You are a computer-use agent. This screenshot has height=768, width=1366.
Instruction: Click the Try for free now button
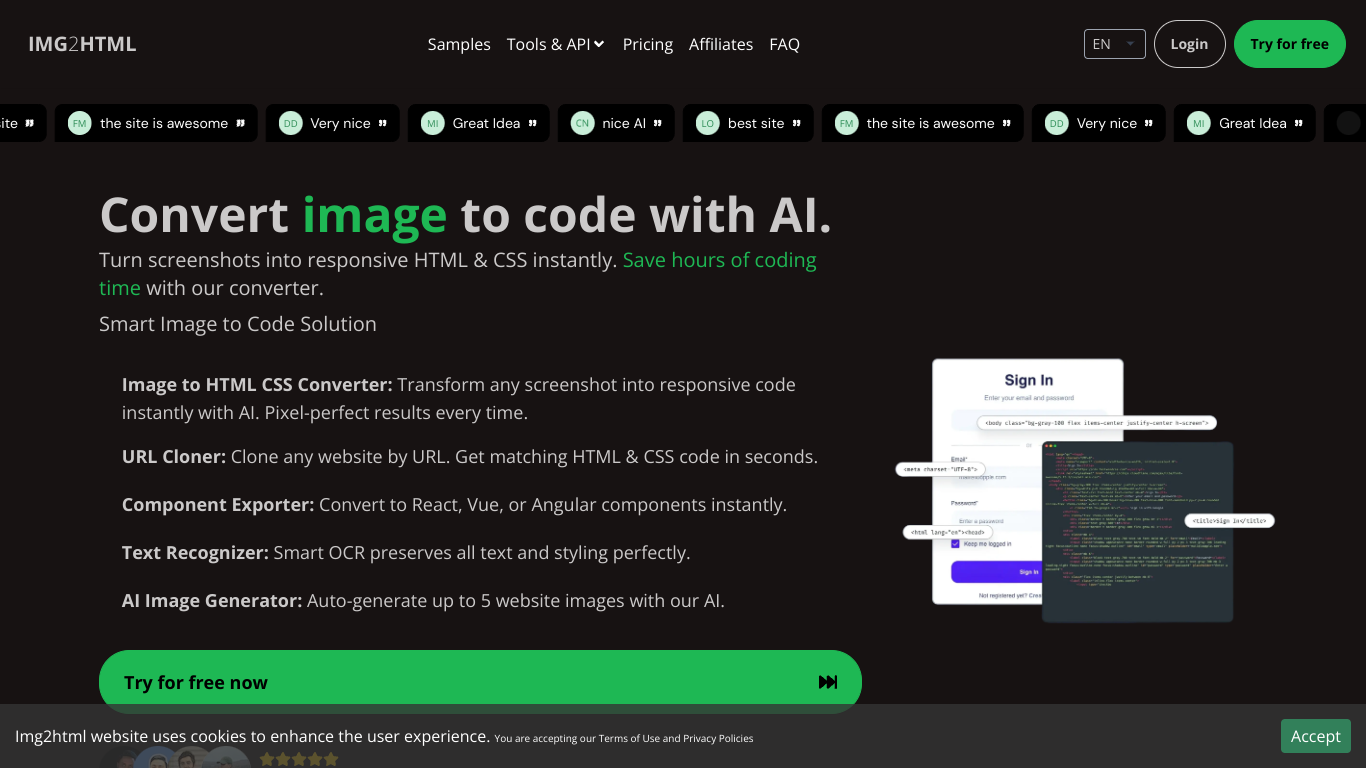(x=480, y=682)
